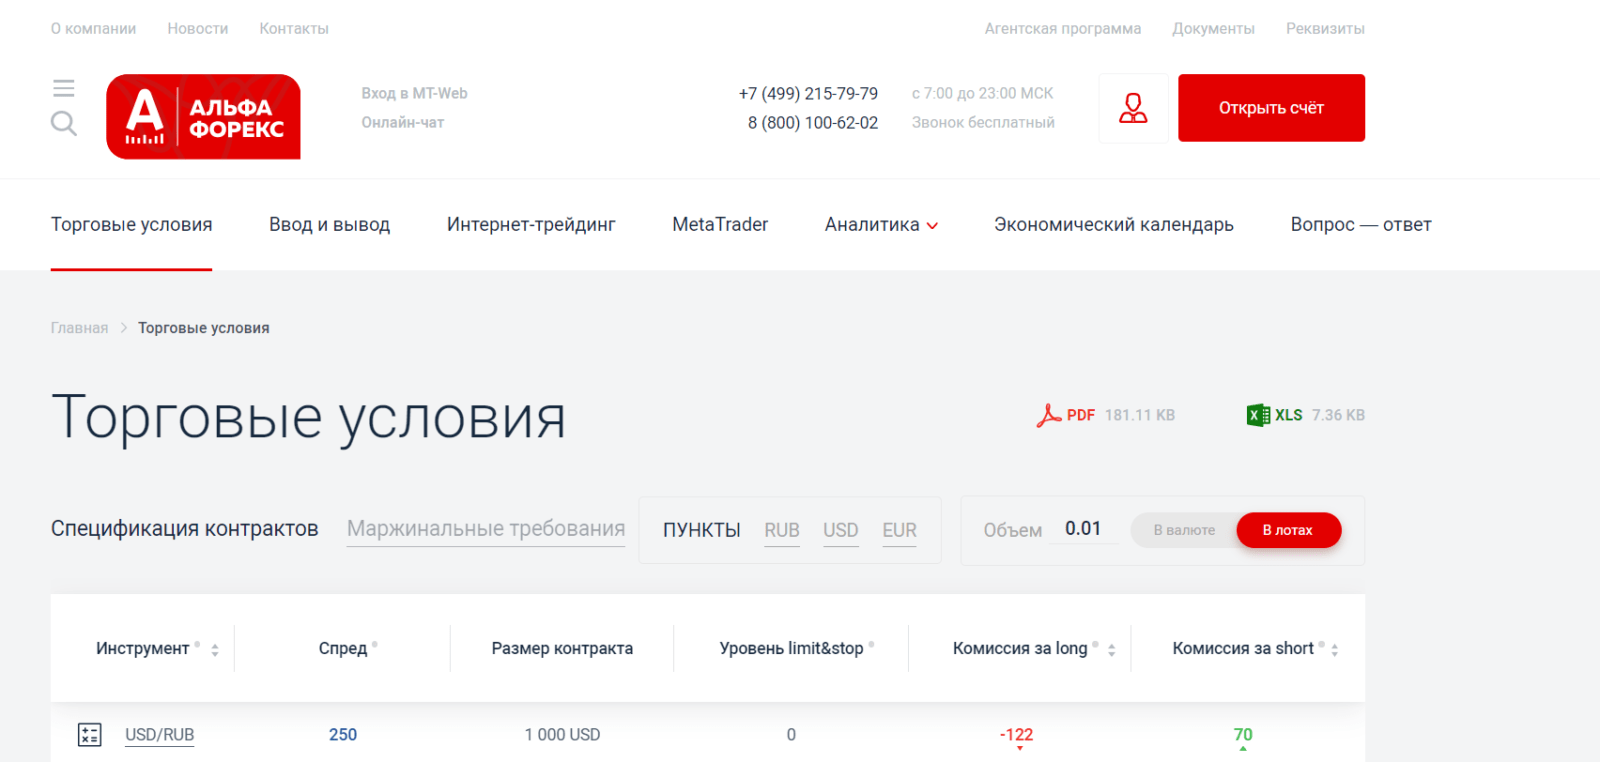Open Торговые условия nav tab
The height and width of the screenshot is (762, 1600).
tap(132, 225)
